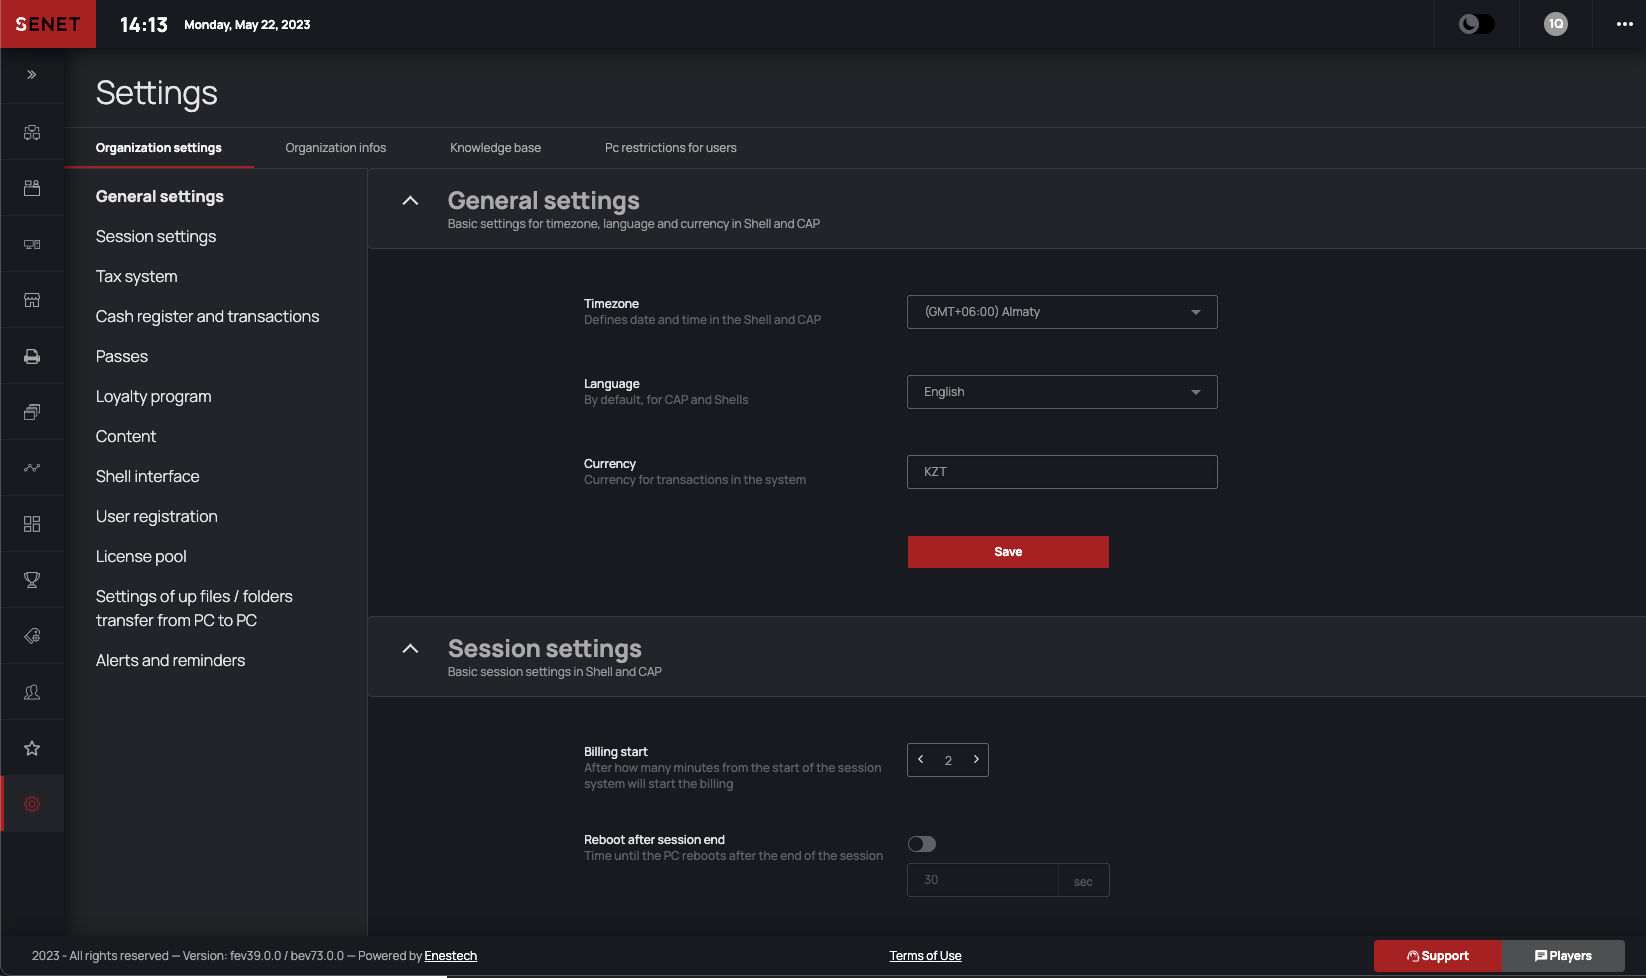Click the reboot seconds input field

[x=983, y=880]
